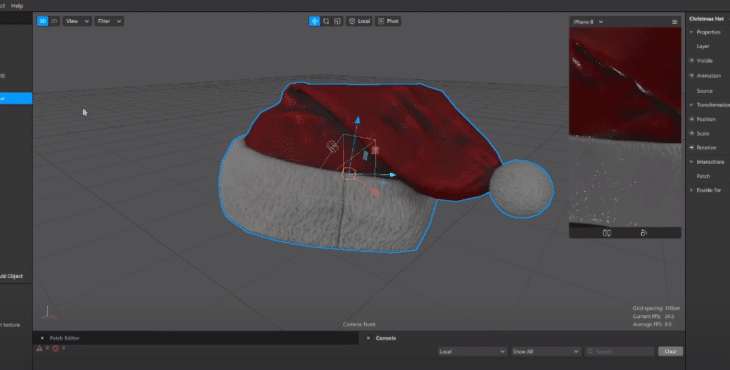Screen dimensions: 730x370
Task: Click the Add Object button
Action: pyautogui.click(x=11, y=276)
